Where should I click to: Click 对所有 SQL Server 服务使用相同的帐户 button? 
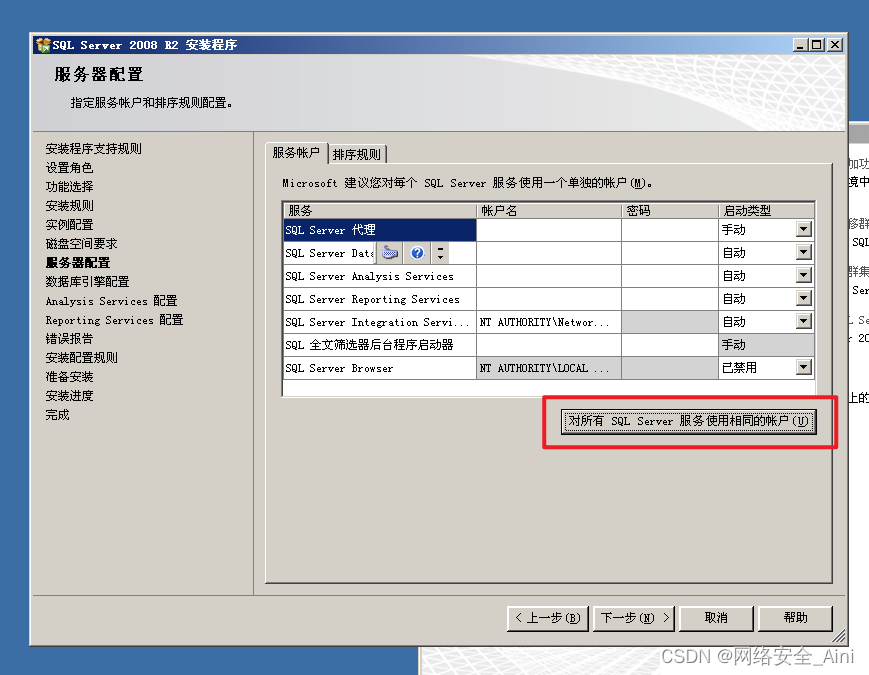click(688, 421)
